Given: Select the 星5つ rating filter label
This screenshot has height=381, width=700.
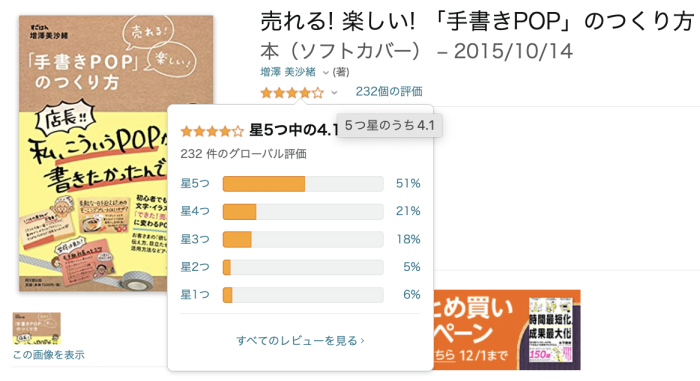Looking at the screenshot, I should point(195,184).
